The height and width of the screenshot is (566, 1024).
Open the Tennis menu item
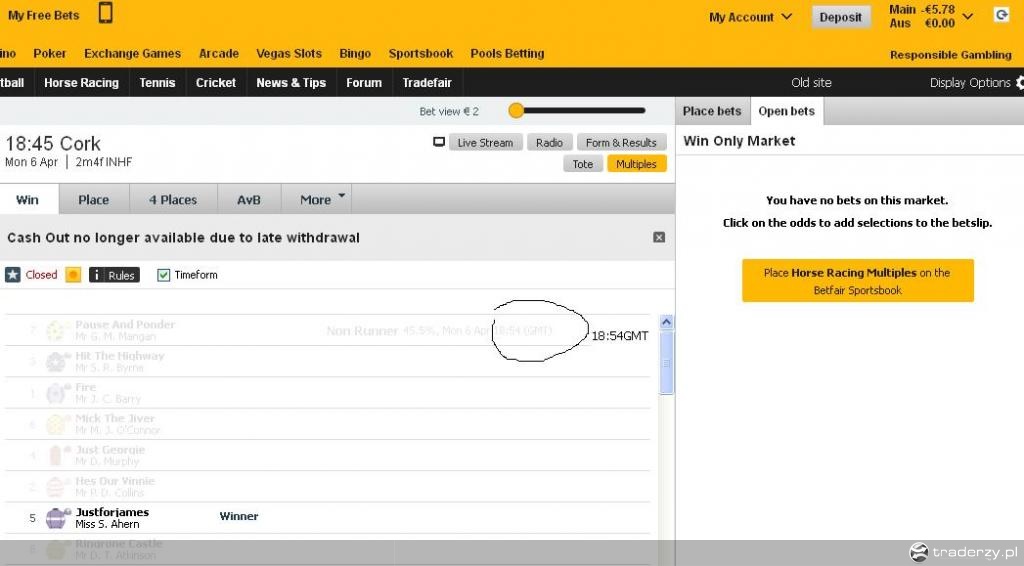[157, 83]
